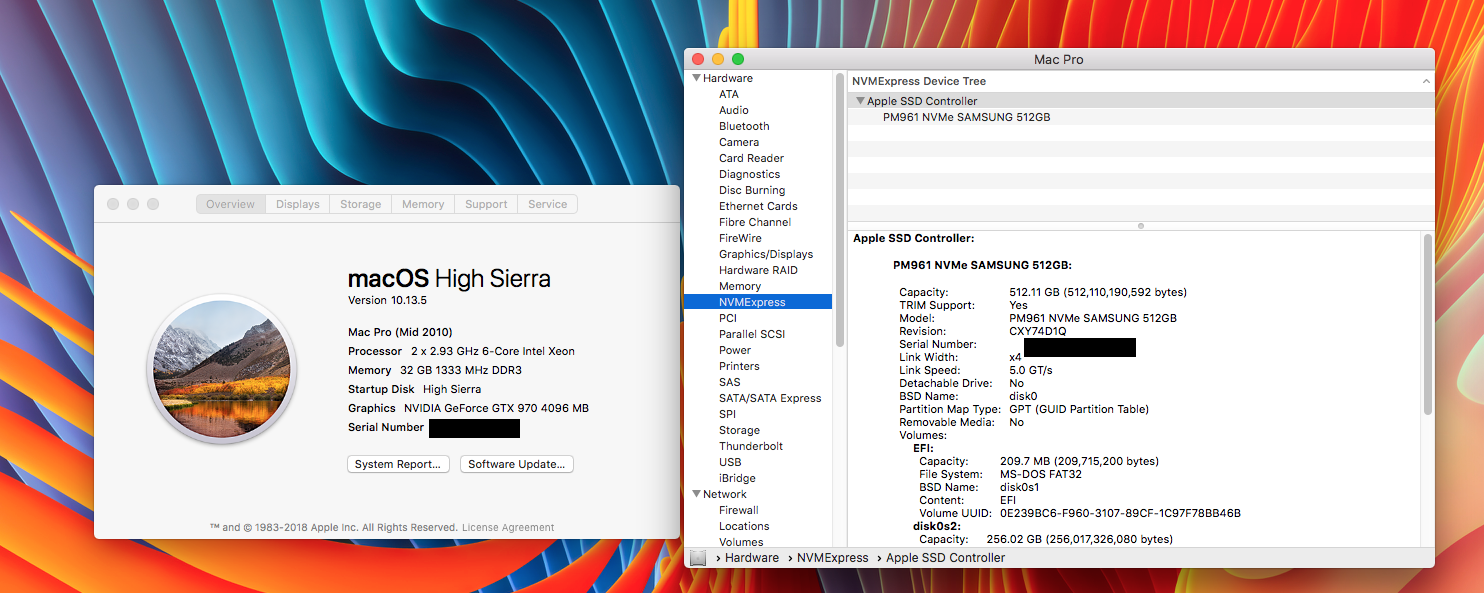The height and width of the screenshot is (593, 1484).
Task: Click the yellow minimize button on Mac Pro window
Action: (x=718, y=59)
